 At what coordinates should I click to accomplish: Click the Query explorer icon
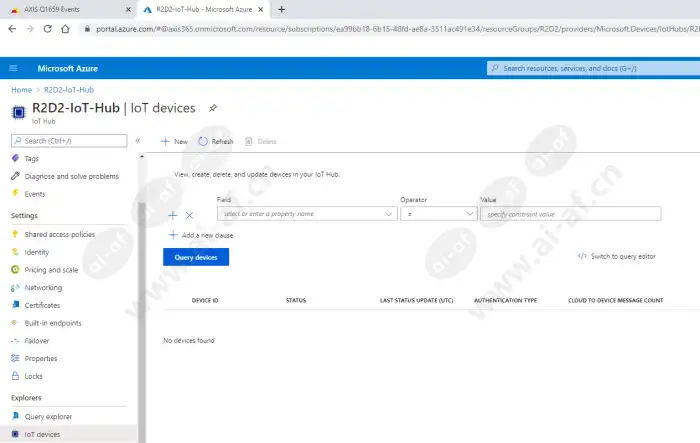pyautogui.click(x=15, y=416)
